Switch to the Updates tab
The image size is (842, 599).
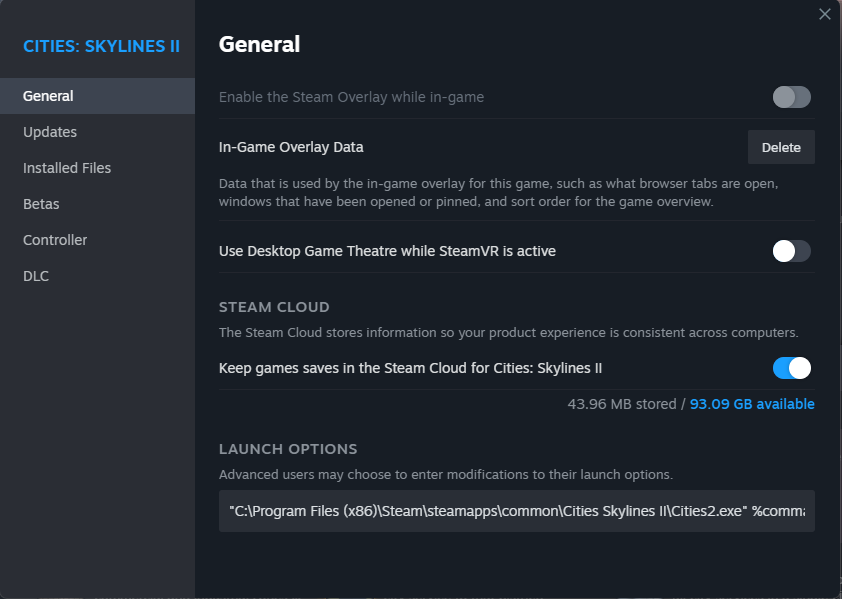click(x=97, y=132)
